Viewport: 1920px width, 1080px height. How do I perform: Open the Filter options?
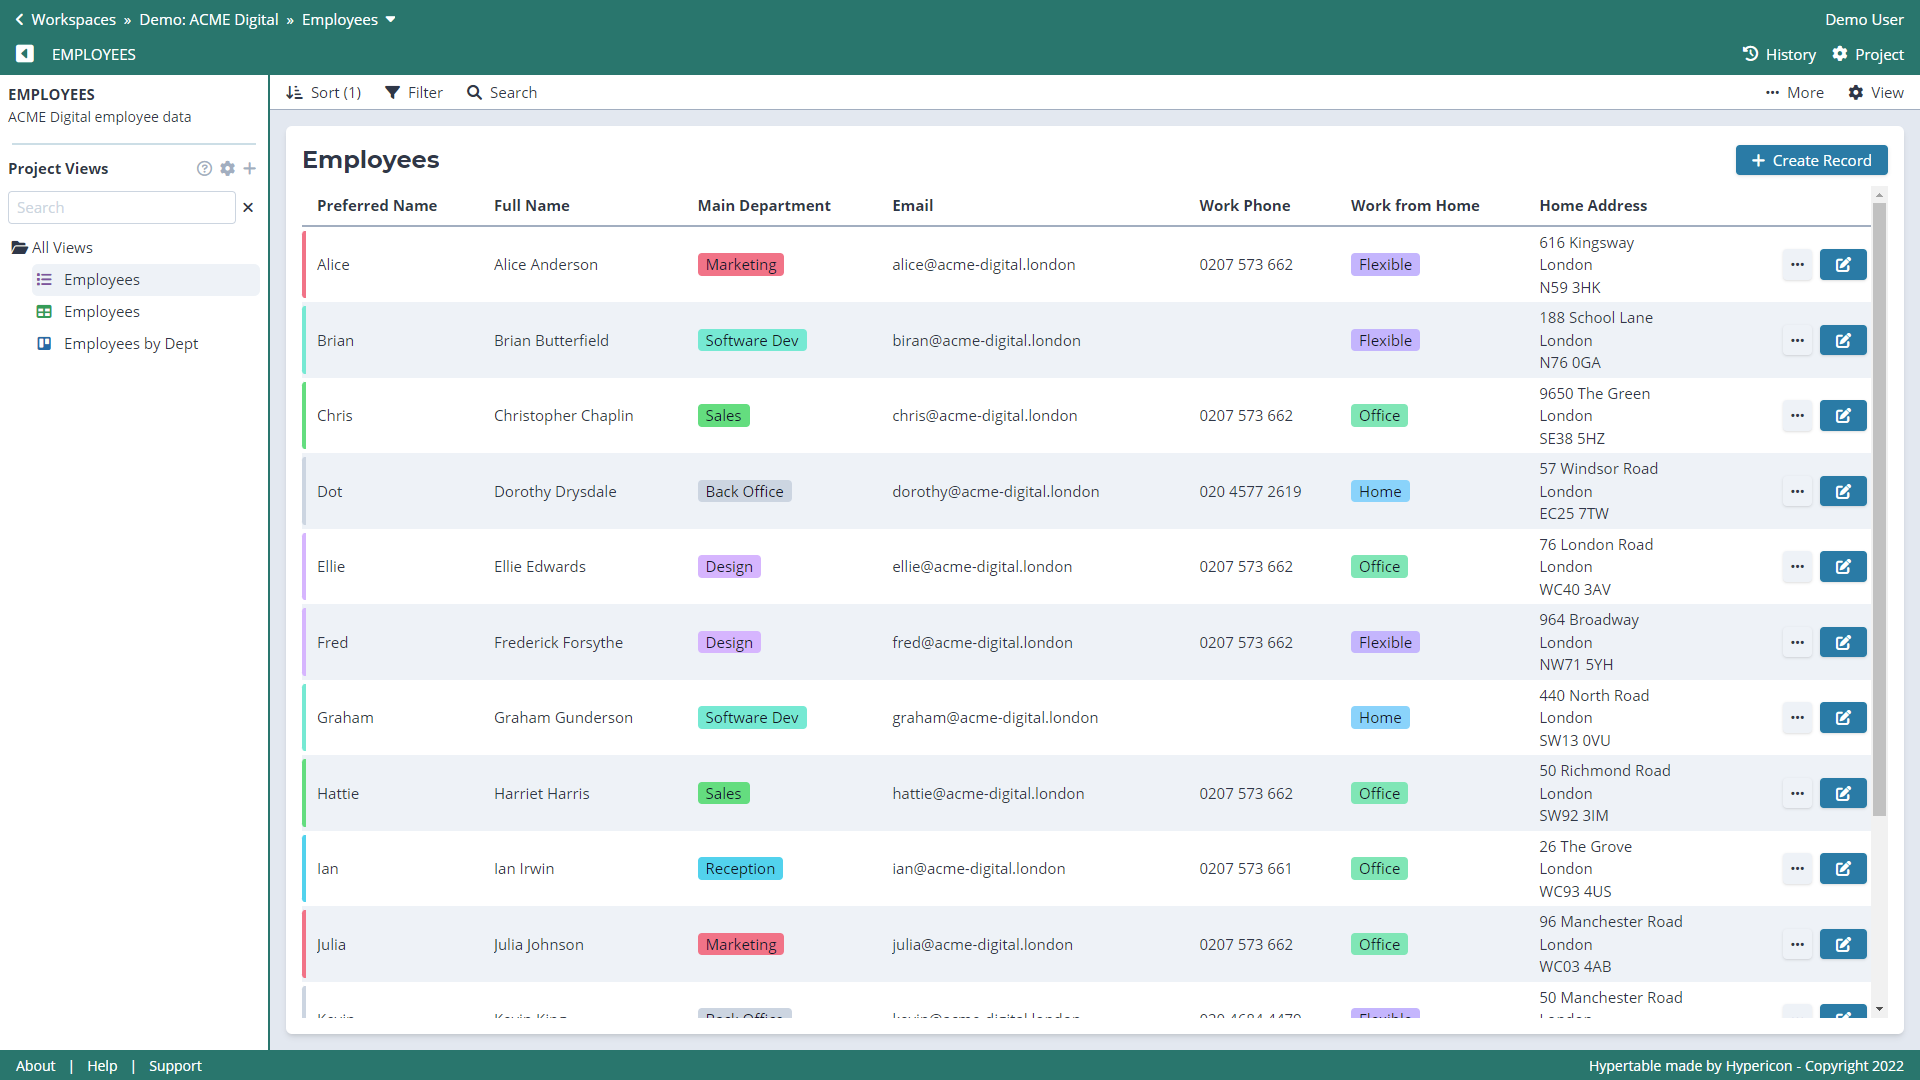click(x=414, y=92)
